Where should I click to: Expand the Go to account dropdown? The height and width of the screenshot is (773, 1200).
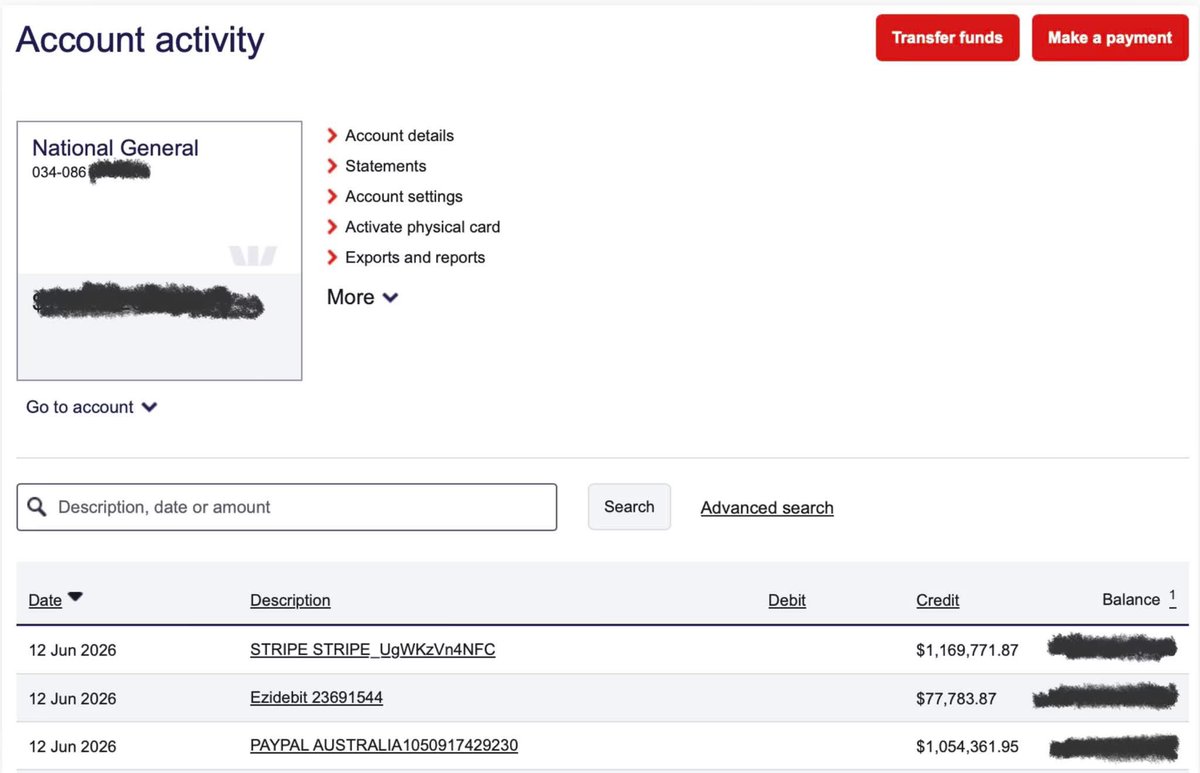point(91,407)
